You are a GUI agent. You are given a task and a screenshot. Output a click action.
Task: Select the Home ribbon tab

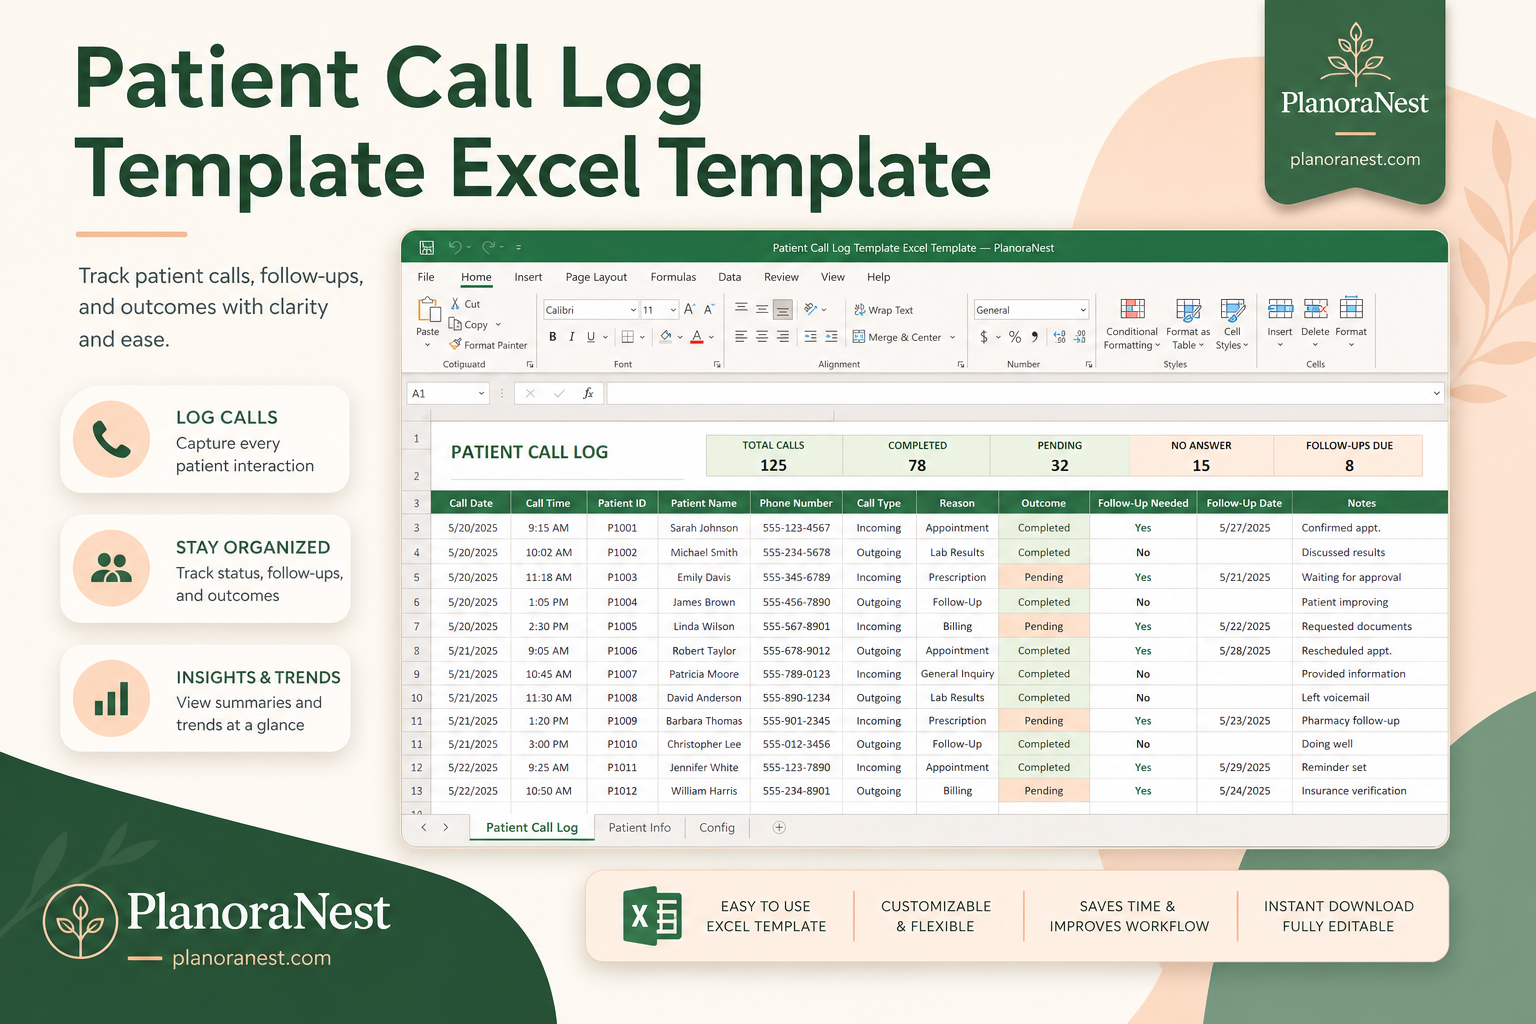[476, 277]
